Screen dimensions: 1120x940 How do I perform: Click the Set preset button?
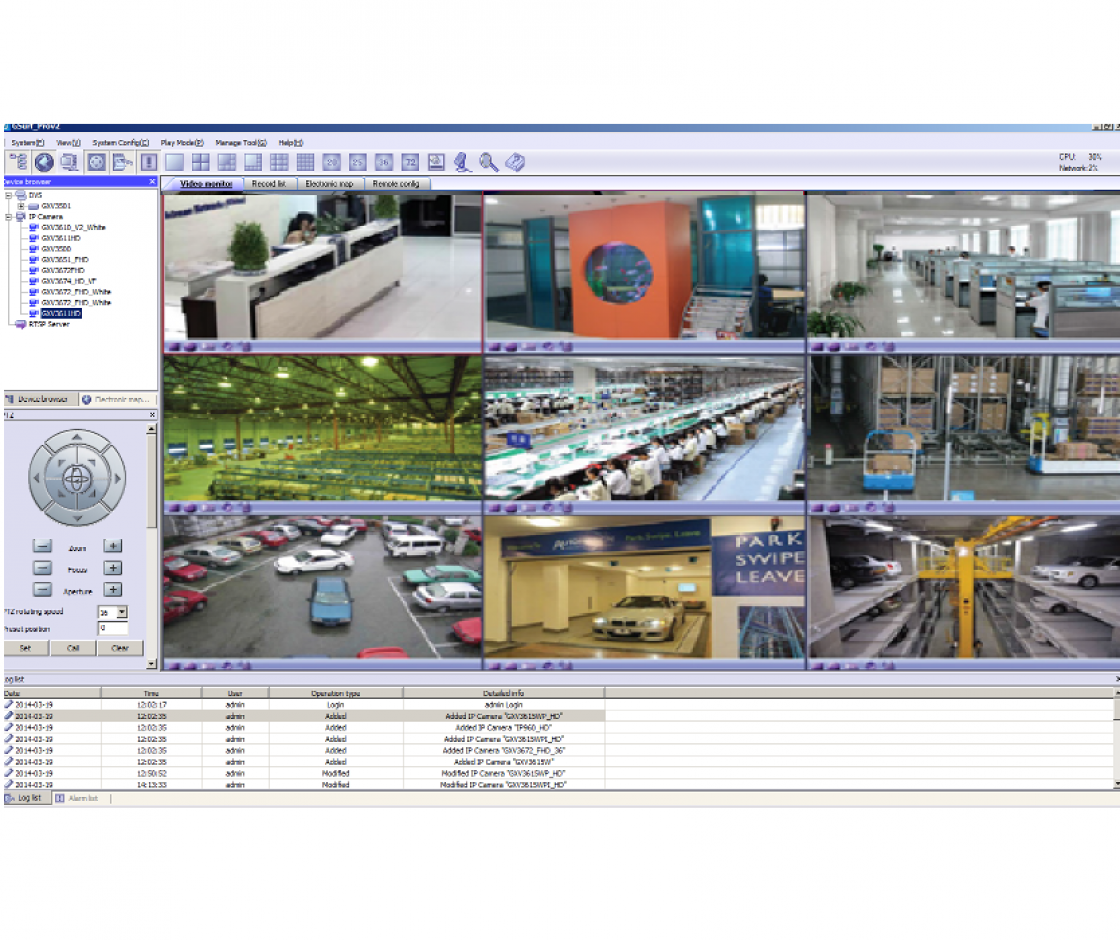coord(26,648)
